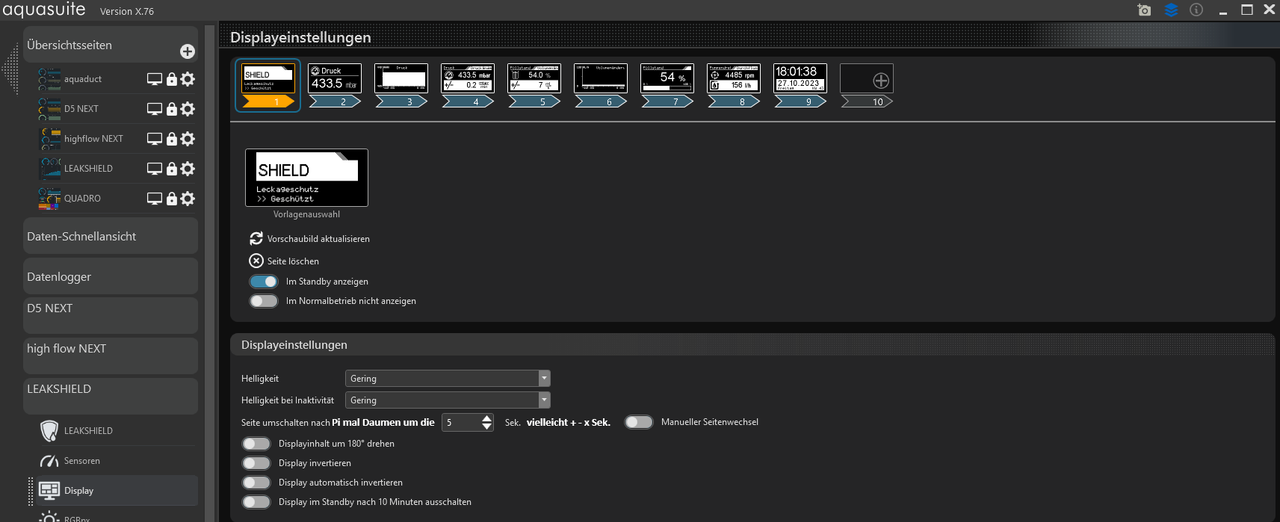Click the seconds input field showing 5
This screenshot has width=1280, height=522.
tap(461, 422)
